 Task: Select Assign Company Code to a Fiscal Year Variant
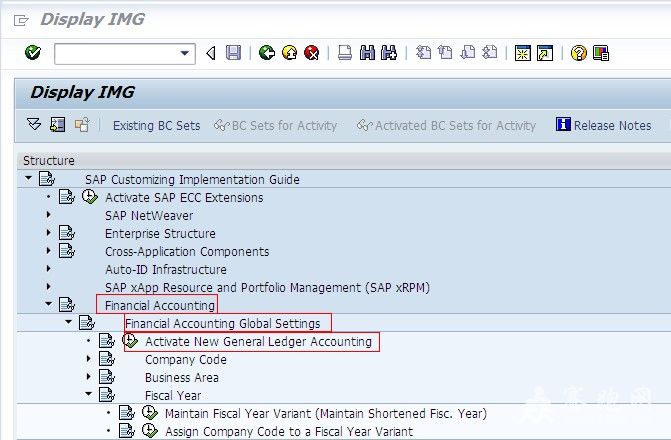tap(289, 431)
